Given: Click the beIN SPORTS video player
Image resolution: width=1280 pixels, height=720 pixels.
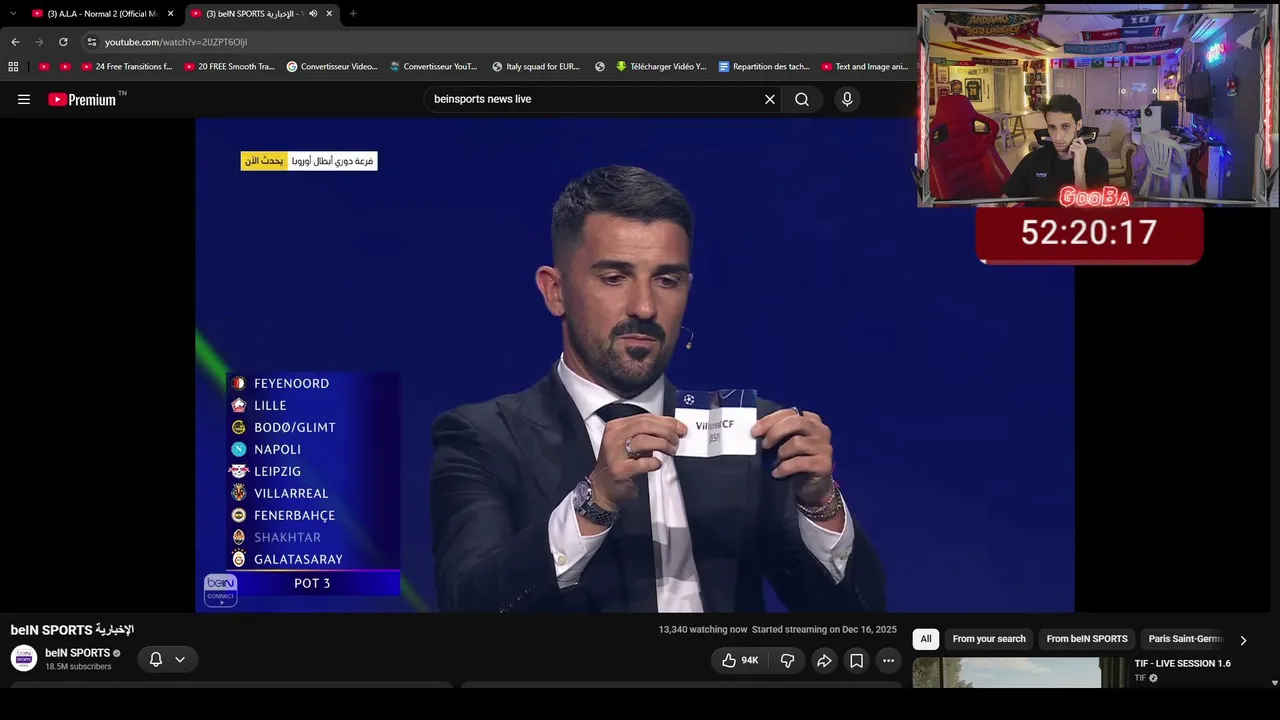Looking at the screenshot, I should tap(635, 365).
